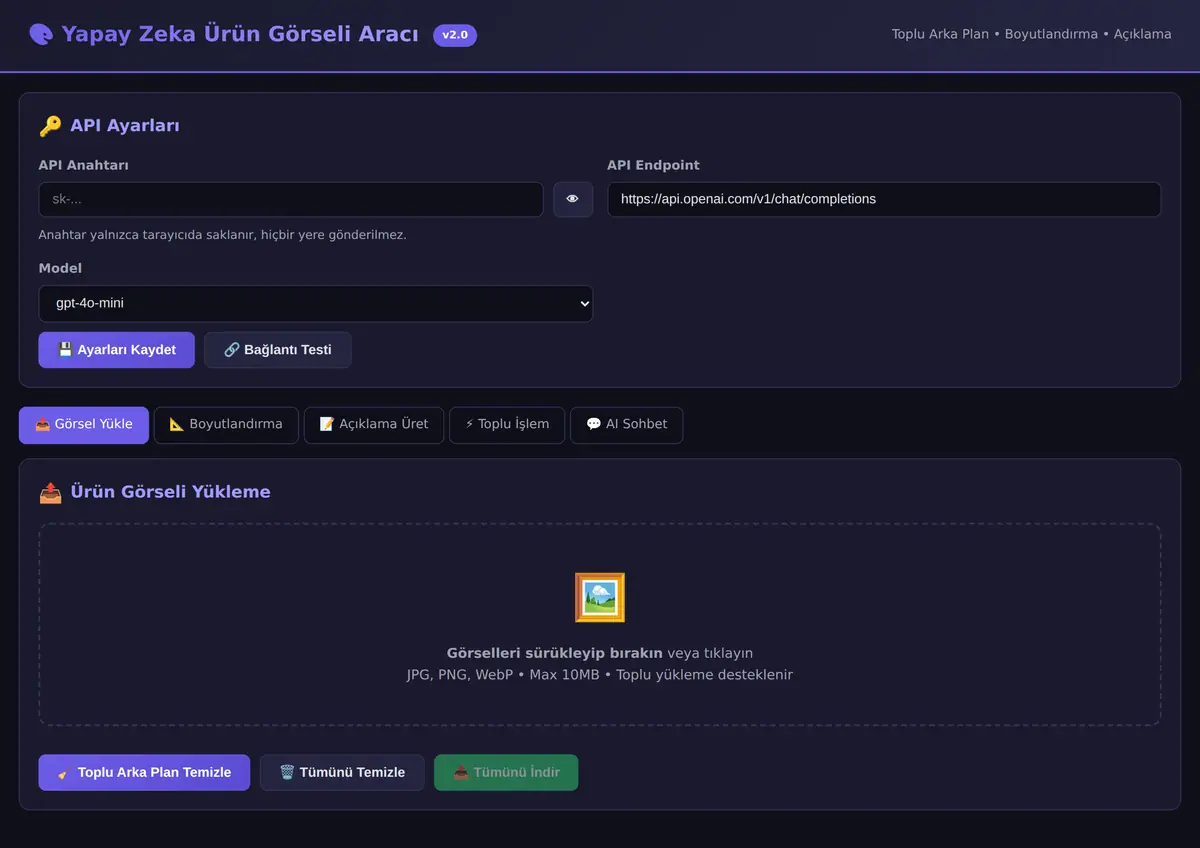Click the "API Ayarları" section heading
The height and width of the screenshot is (848, 1200).
tap(125, 126)
